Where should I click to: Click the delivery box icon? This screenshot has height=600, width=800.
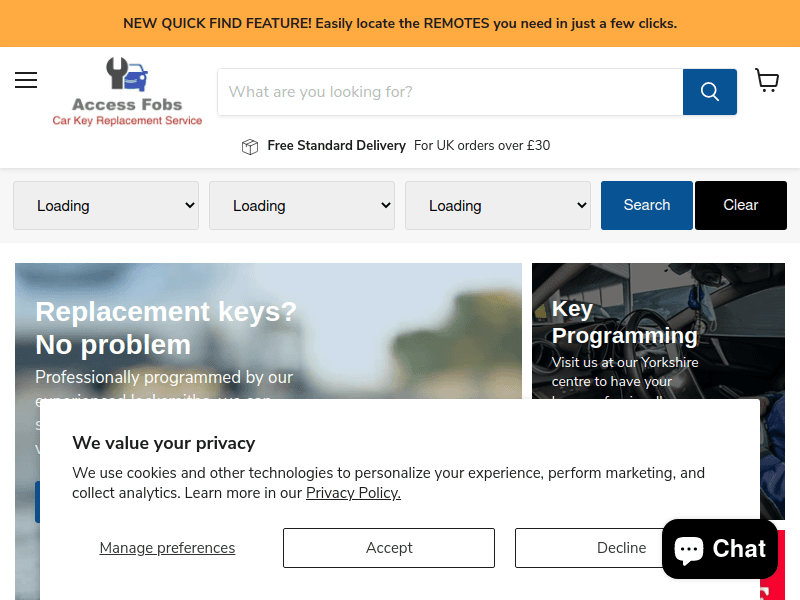coord(250,146)
